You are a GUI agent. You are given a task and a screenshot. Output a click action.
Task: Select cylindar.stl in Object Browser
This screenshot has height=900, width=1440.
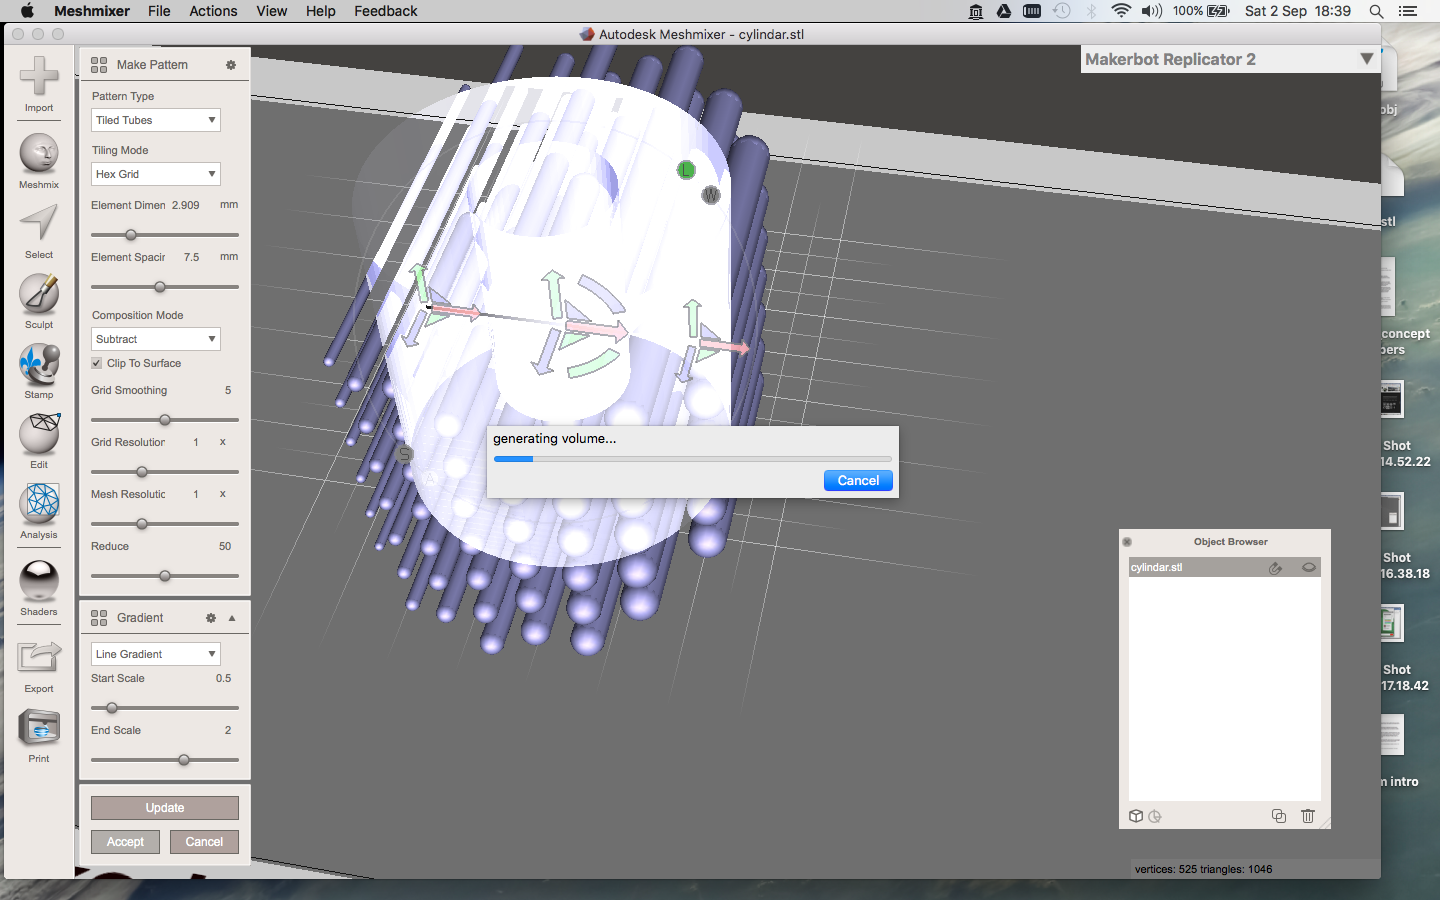[x=1225, y=568]
